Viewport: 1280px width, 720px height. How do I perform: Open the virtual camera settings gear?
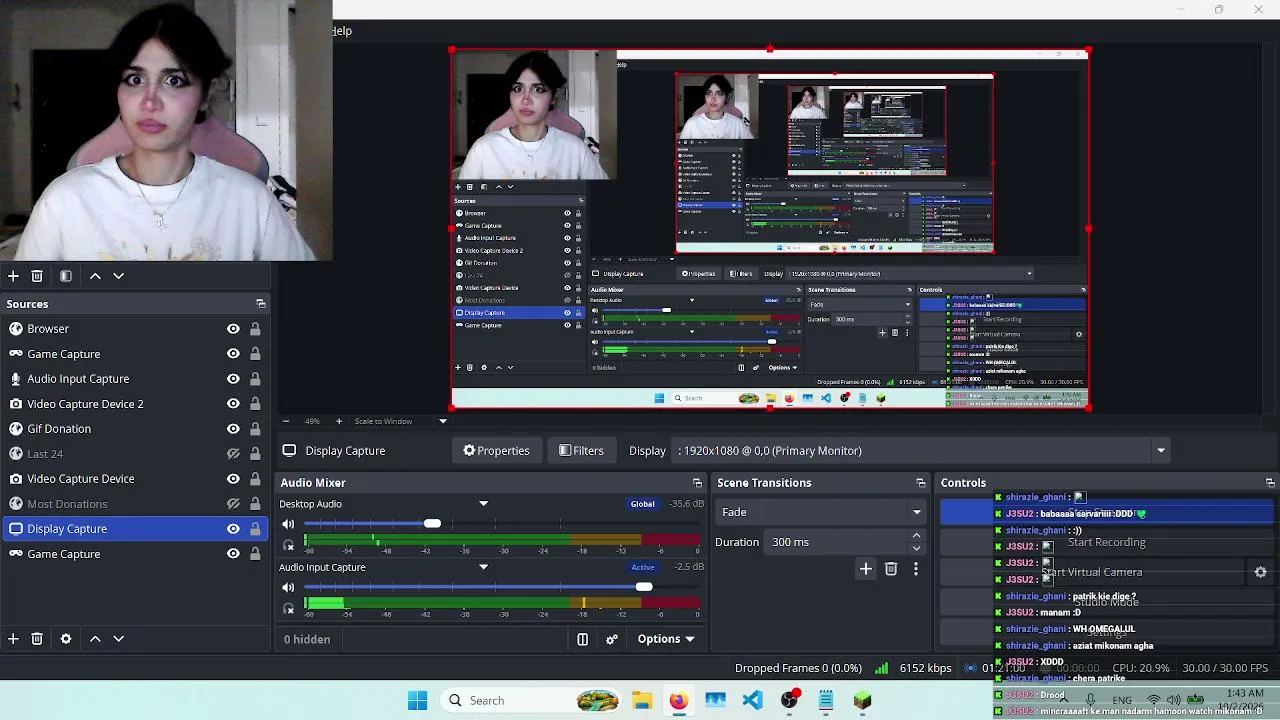point(1260,572)
